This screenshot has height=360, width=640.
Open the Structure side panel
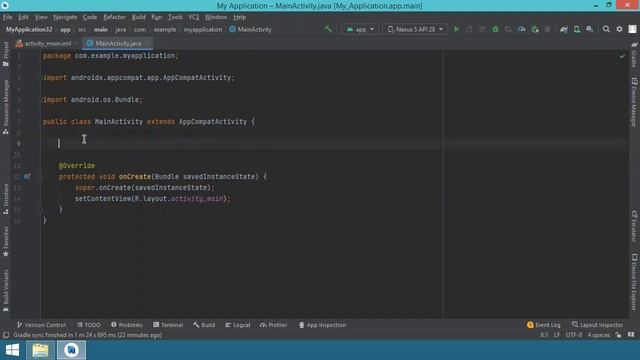6,199
